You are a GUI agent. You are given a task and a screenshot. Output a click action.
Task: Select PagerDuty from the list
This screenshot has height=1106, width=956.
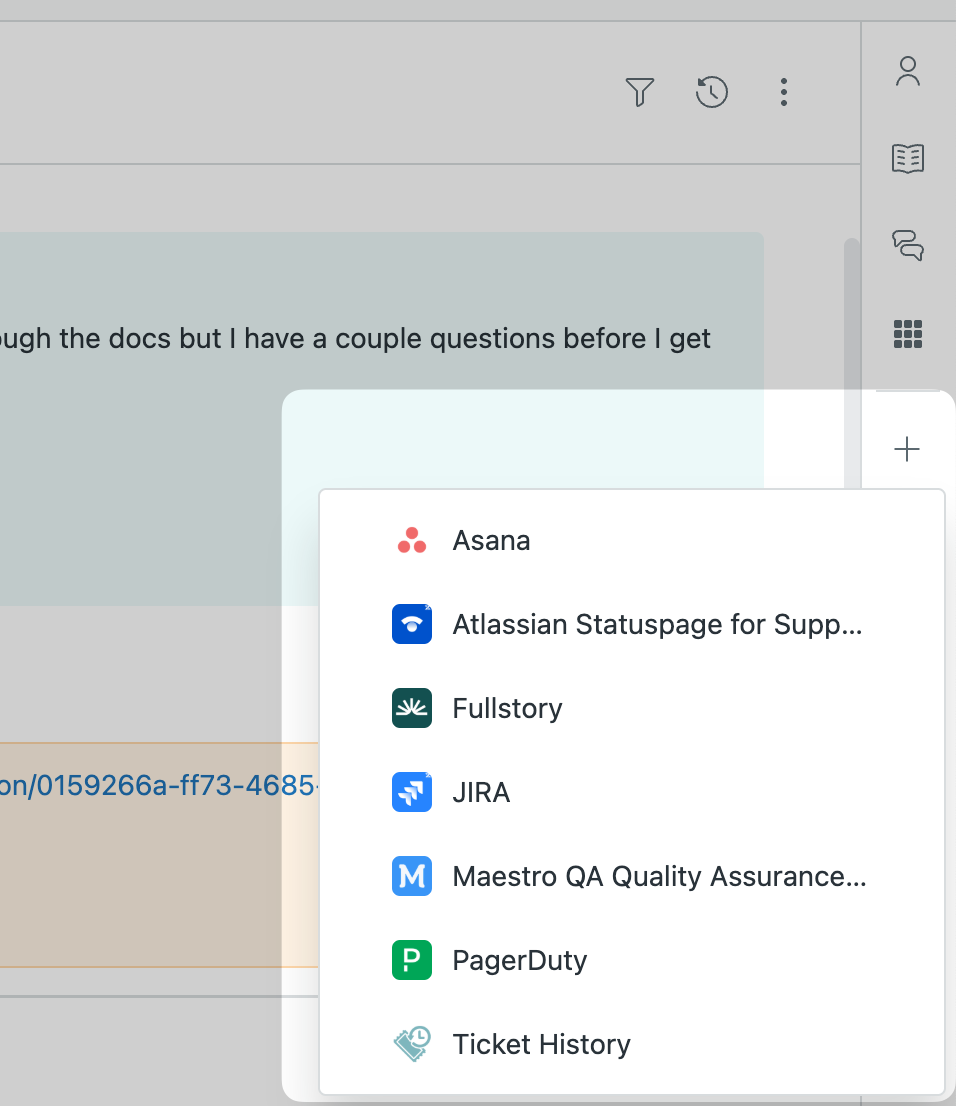pyautogui.click(x=519, y=961)
